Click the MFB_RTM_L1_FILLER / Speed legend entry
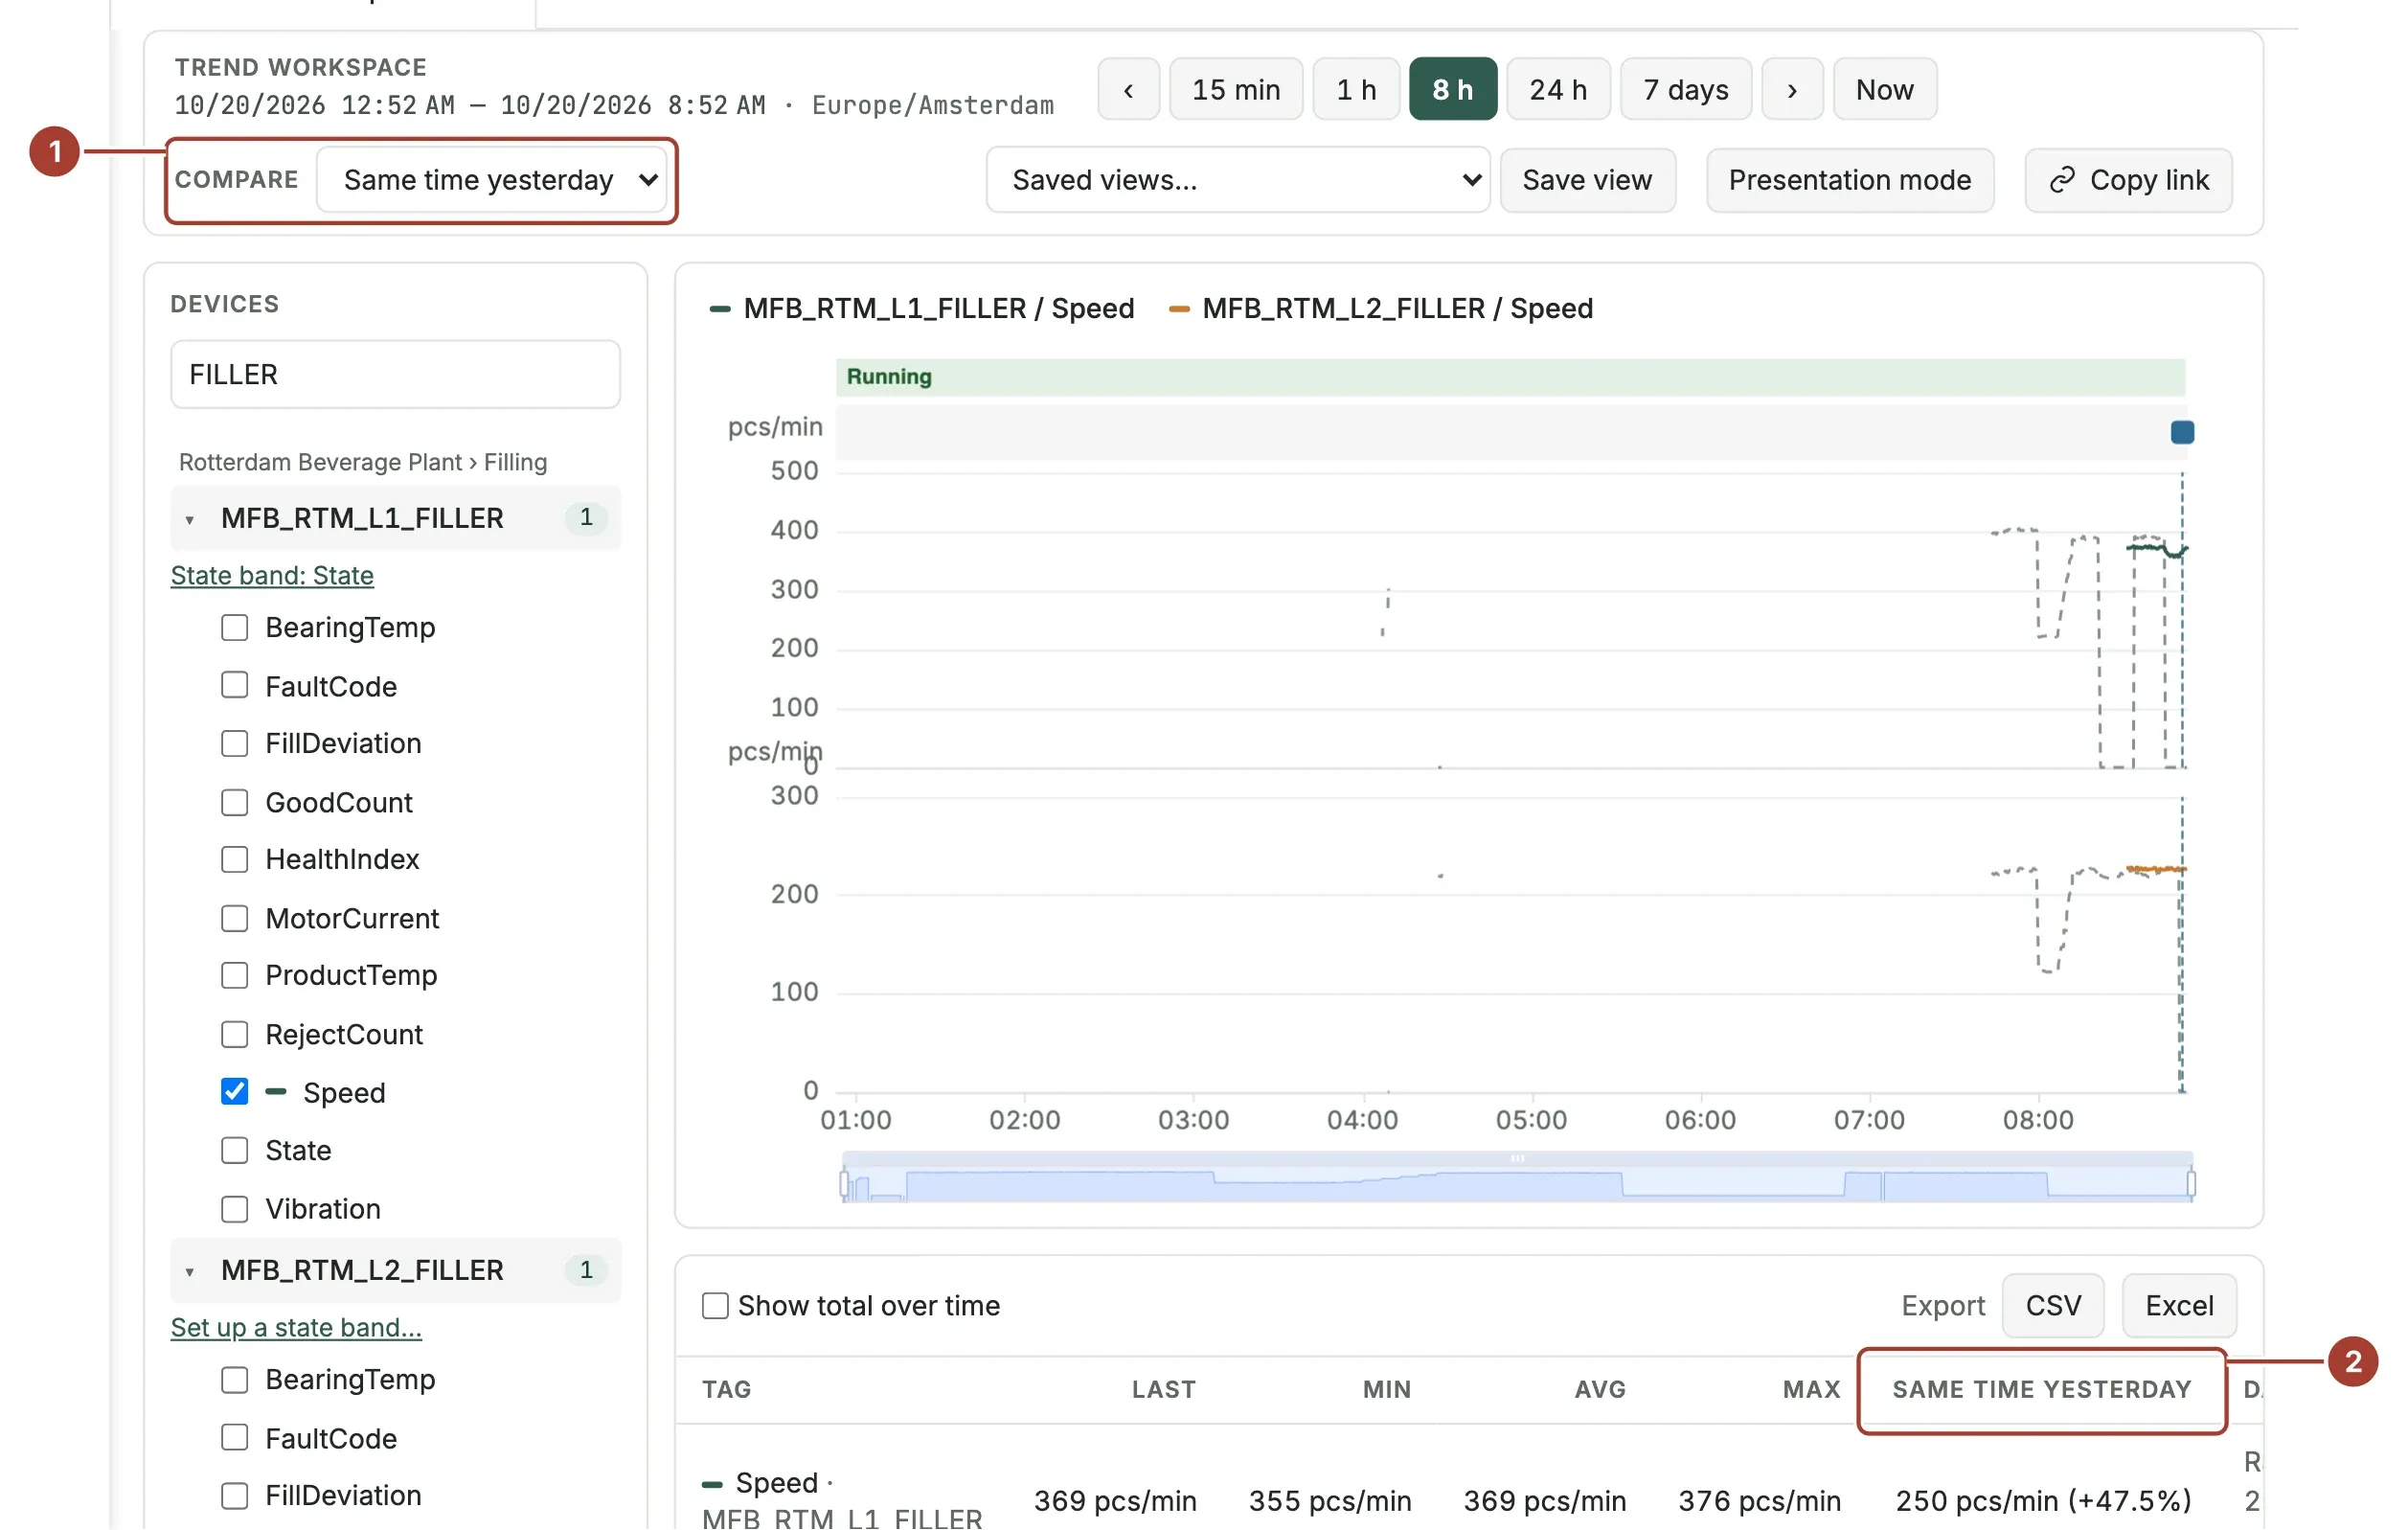This screenshot has height=1530, width=2408. pos(922,308)
